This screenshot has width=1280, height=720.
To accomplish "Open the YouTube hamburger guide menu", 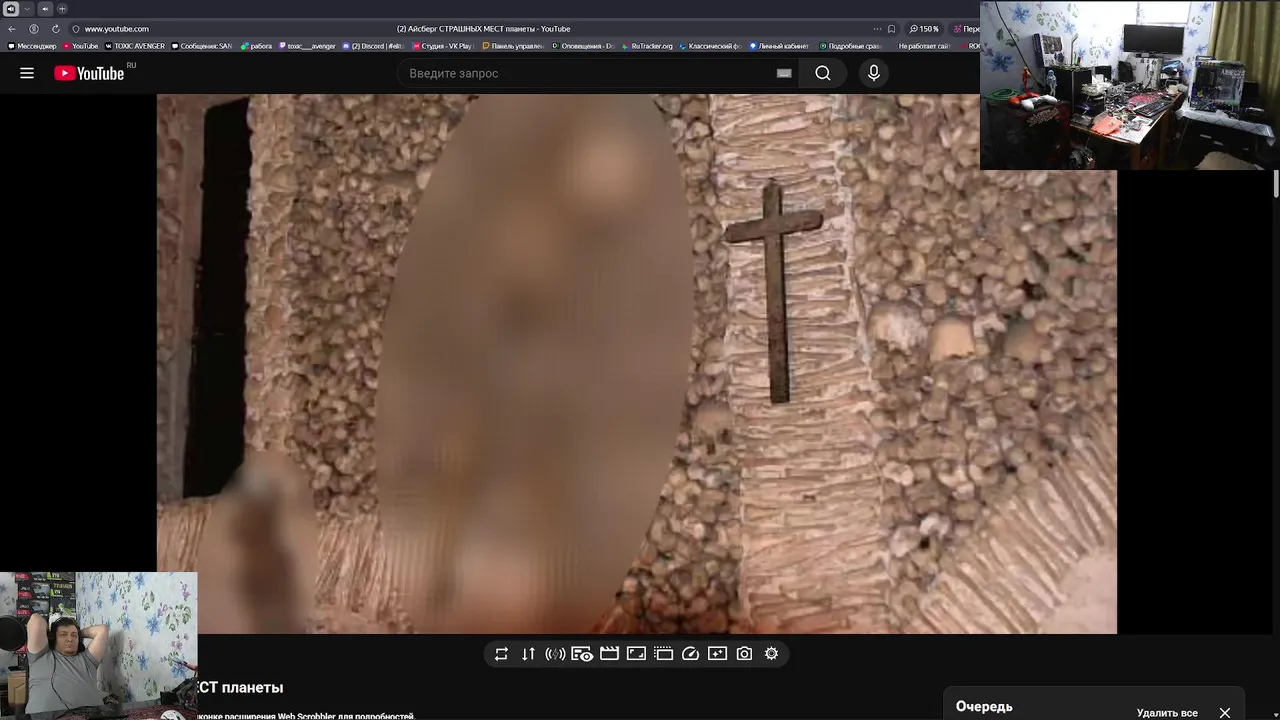I will [27, 73].
